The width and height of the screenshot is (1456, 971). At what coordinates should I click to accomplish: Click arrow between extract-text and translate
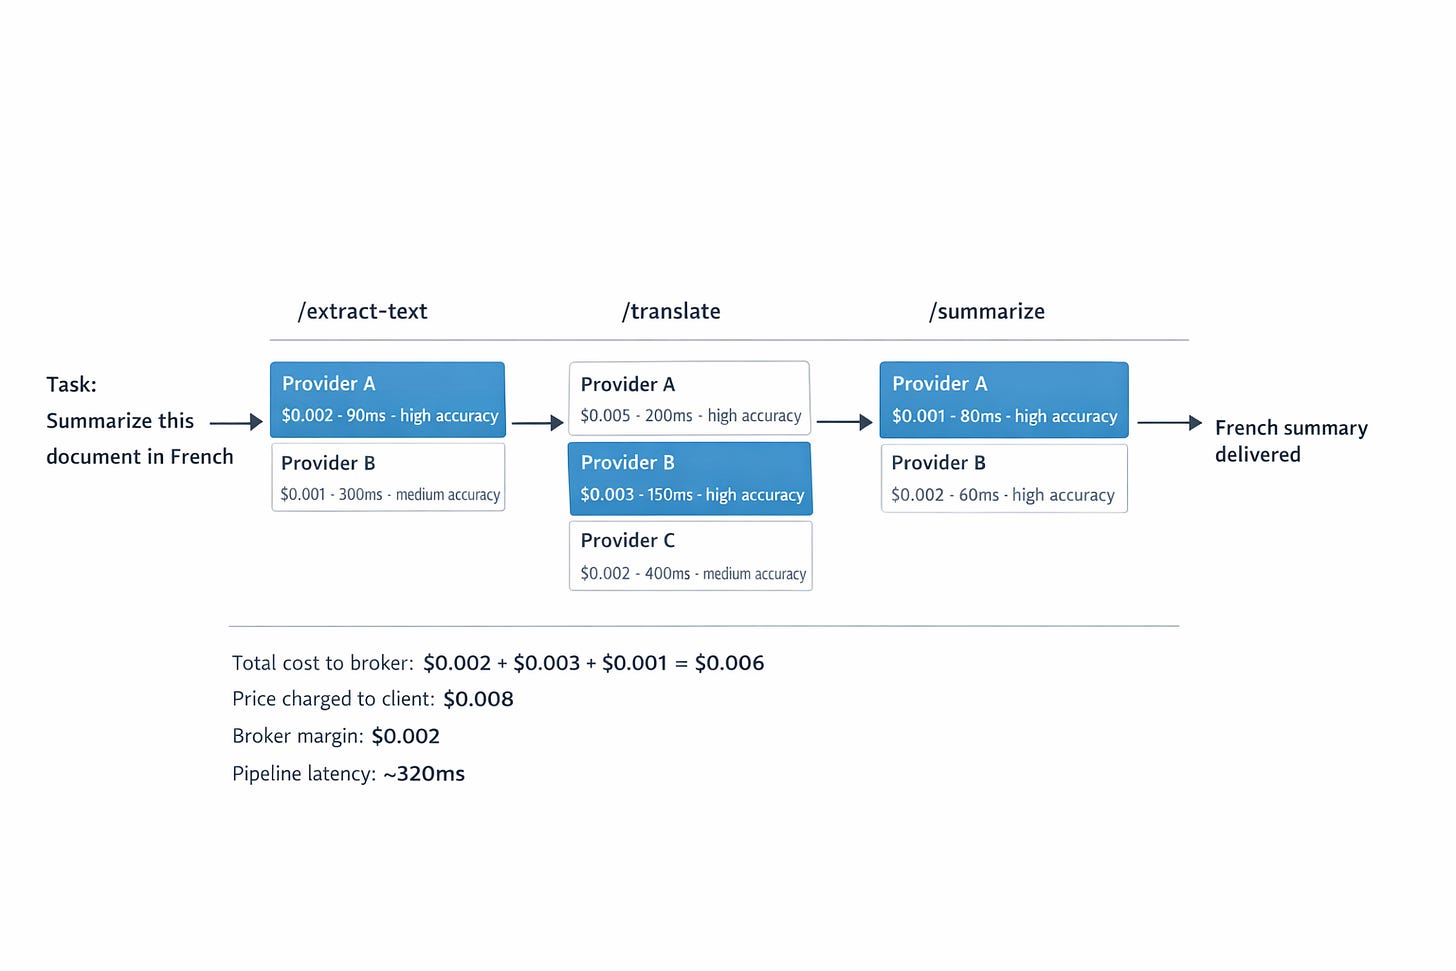pos(538,423)
